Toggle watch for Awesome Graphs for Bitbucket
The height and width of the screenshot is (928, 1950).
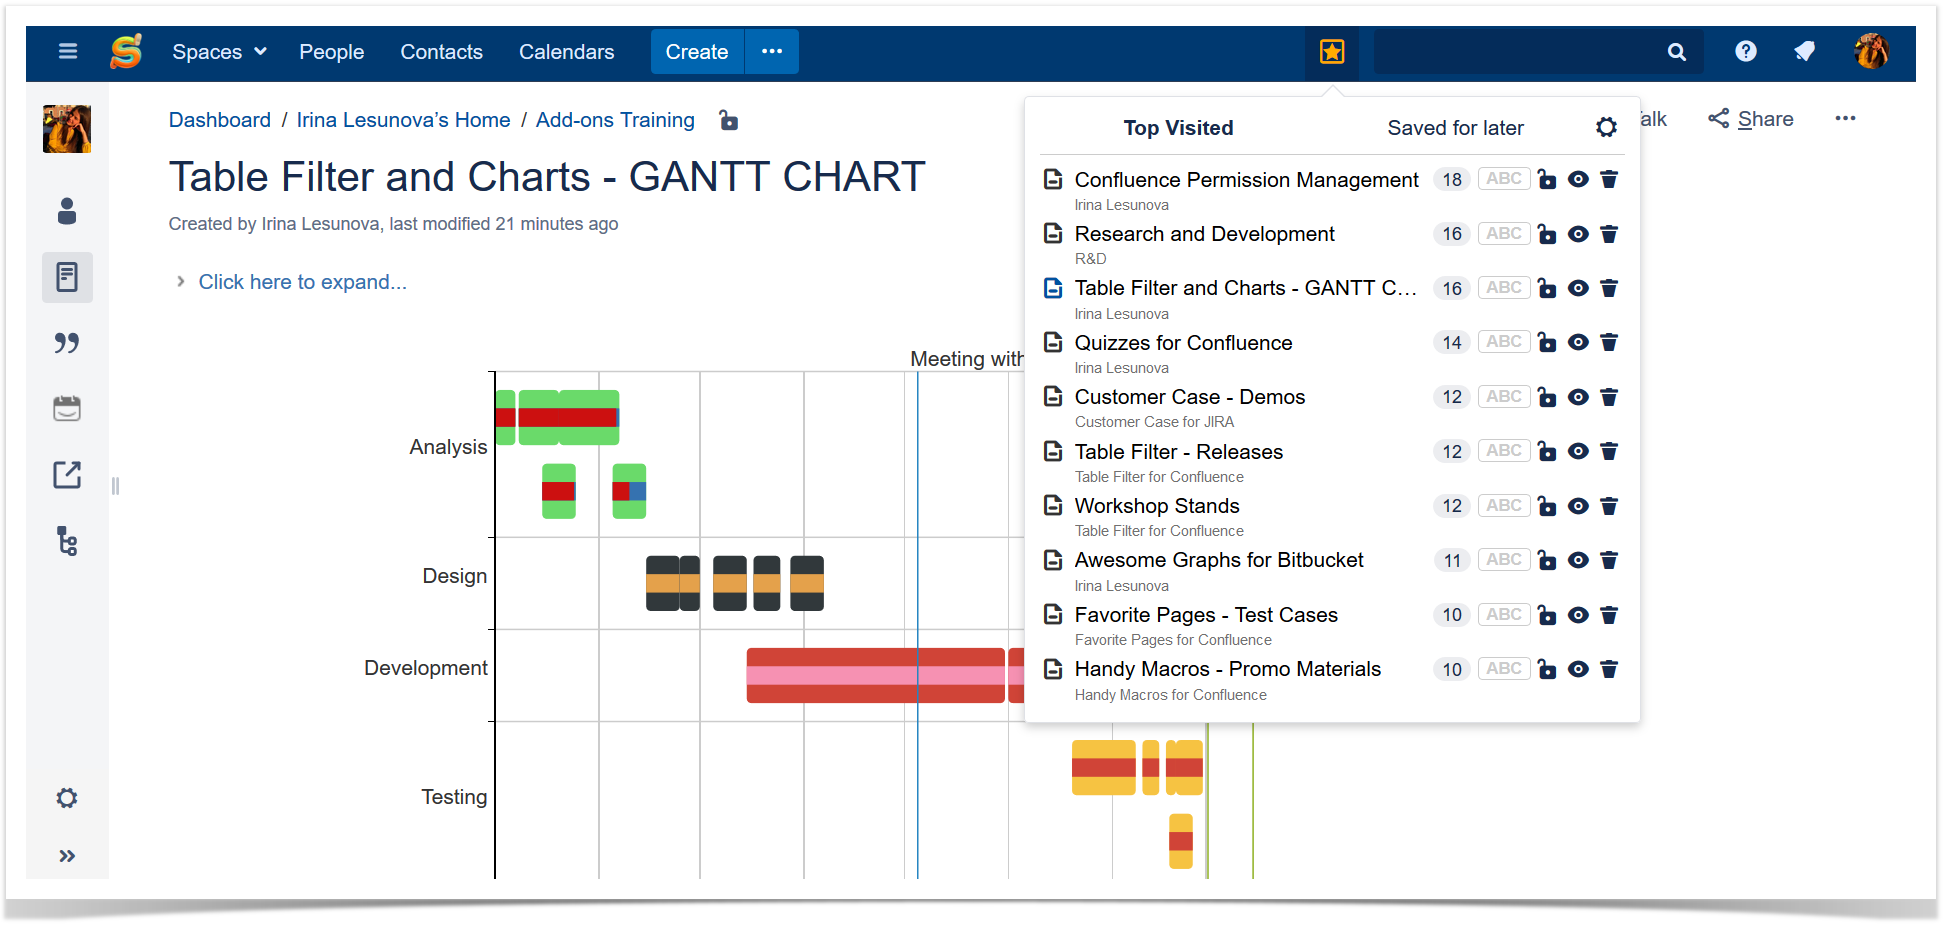(x=1578, y=560)
